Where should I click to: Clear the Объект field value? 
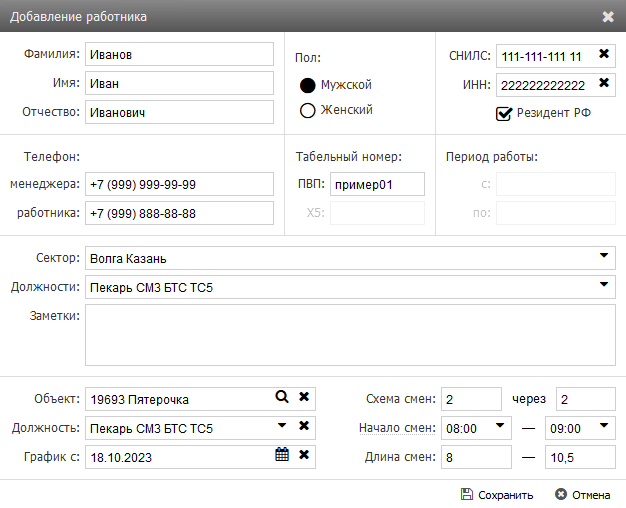tap(304, 398)
